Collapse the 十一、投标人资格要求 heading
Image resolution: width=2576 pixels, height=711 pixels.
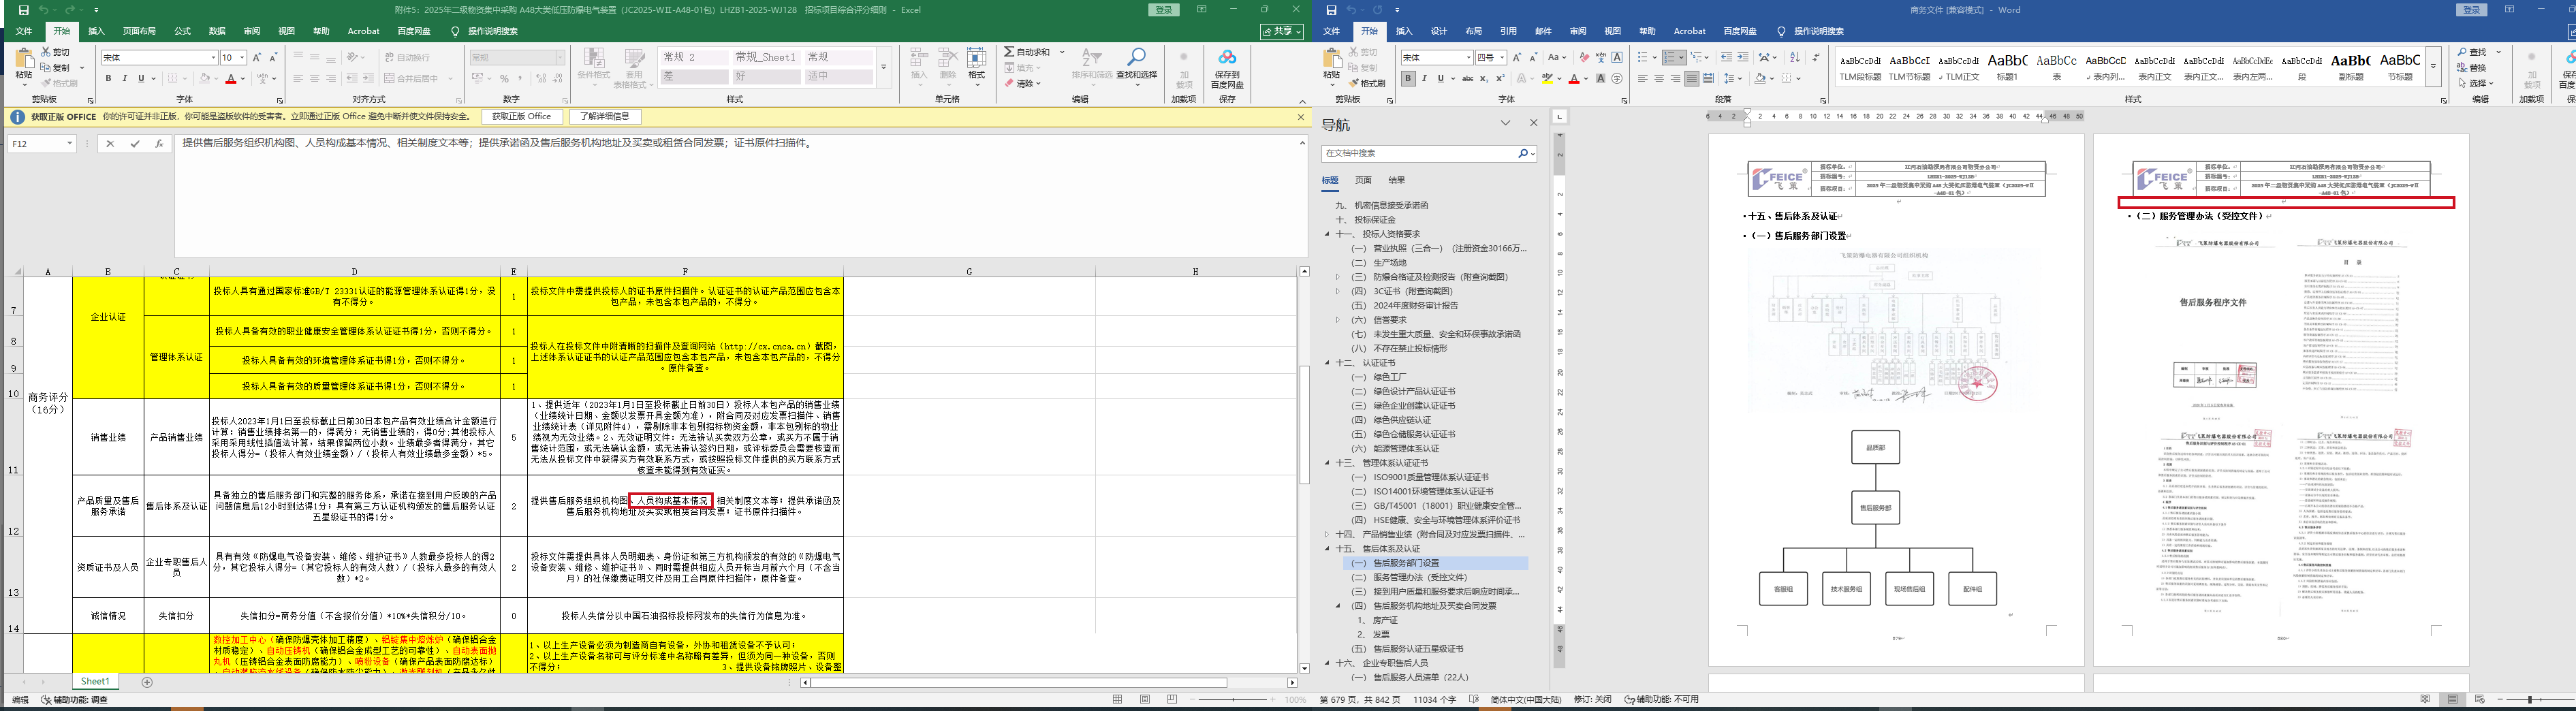tap(1327, 234)
